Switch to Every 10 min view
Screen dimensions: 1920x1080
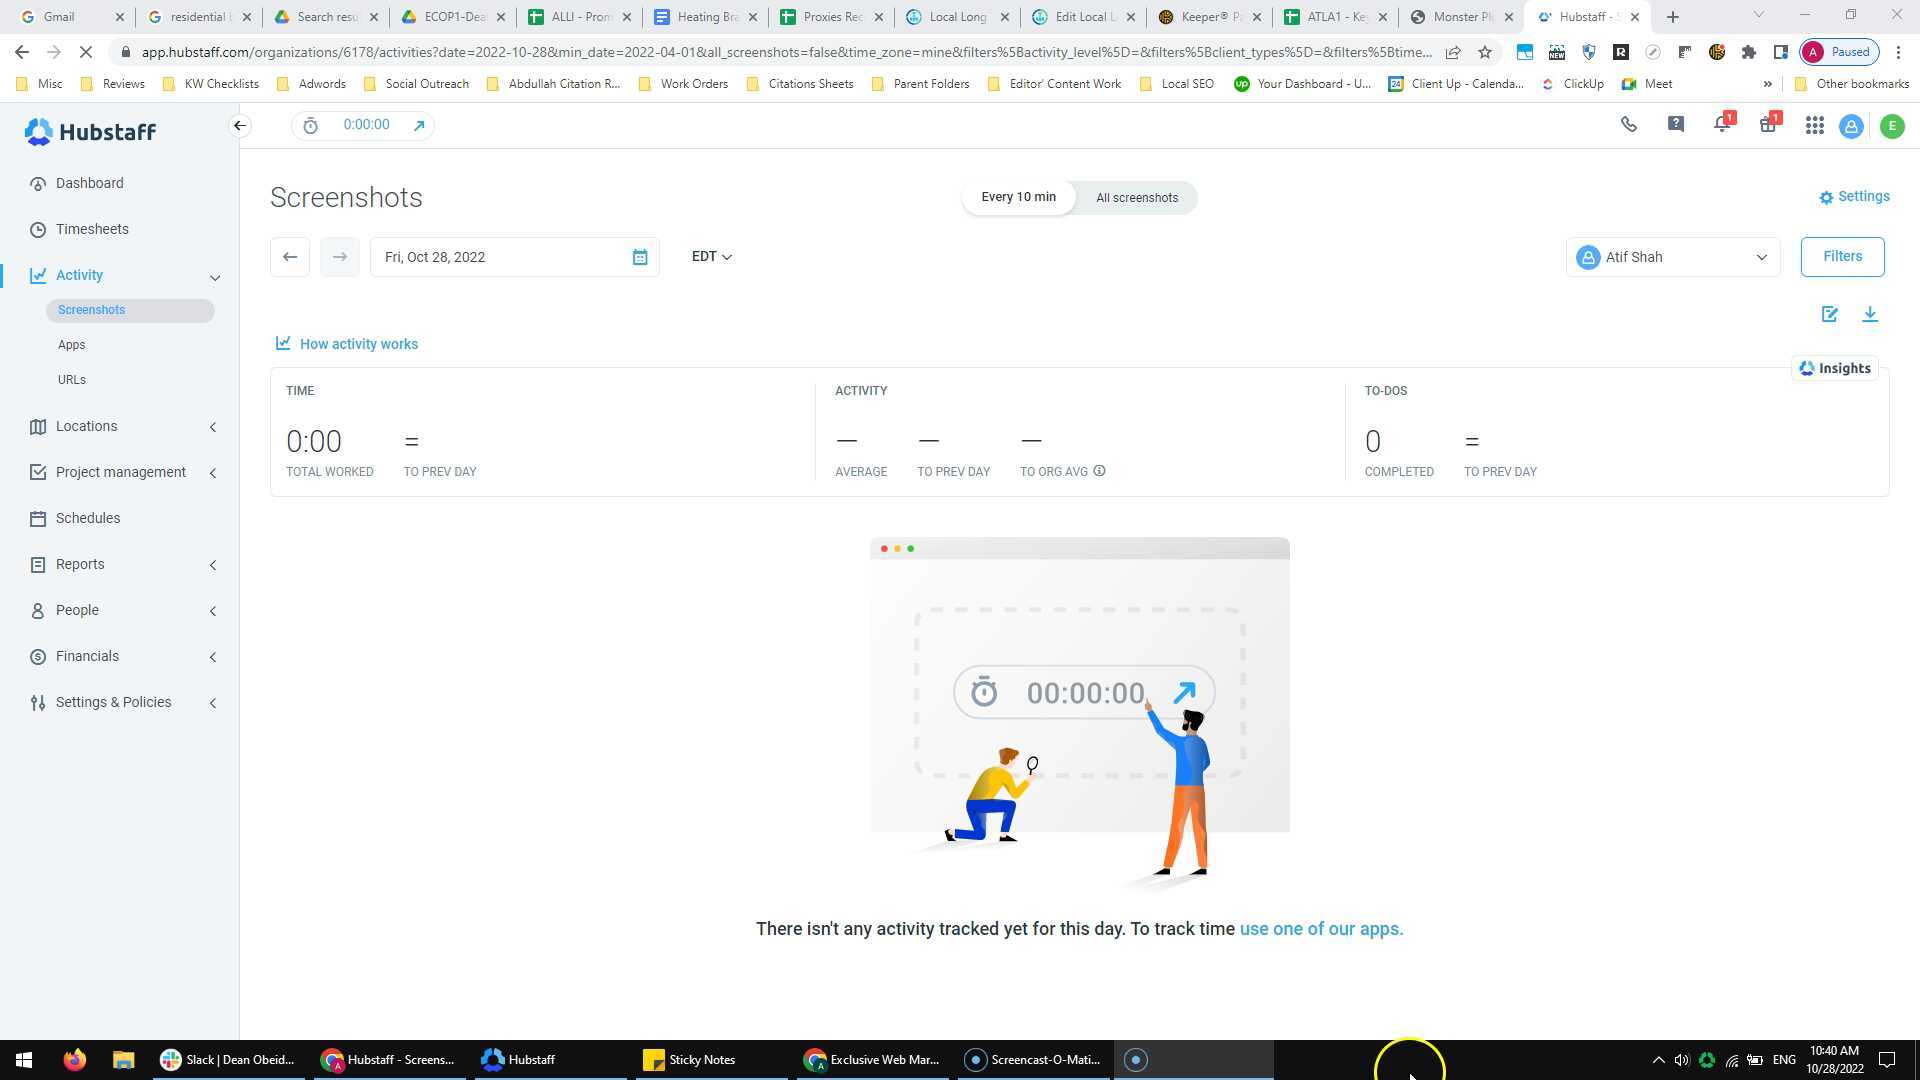pyautogui.click(x=1018, y=198)
